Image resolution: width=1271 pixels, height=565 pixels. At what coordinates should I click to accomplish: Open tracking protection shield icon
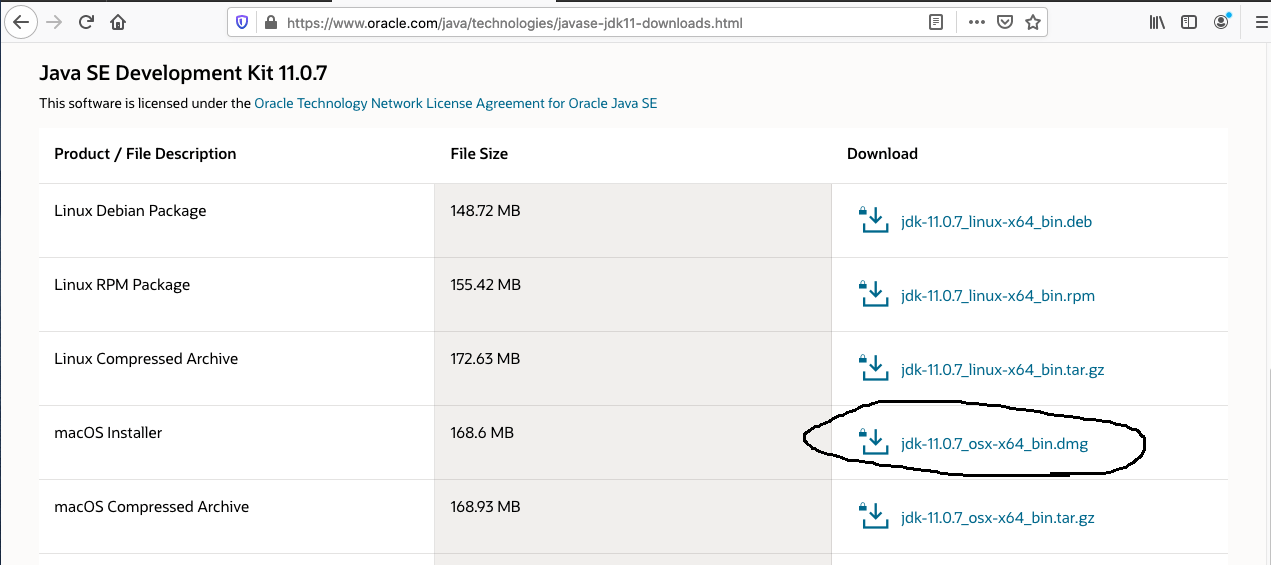click(x=242, y=21)
